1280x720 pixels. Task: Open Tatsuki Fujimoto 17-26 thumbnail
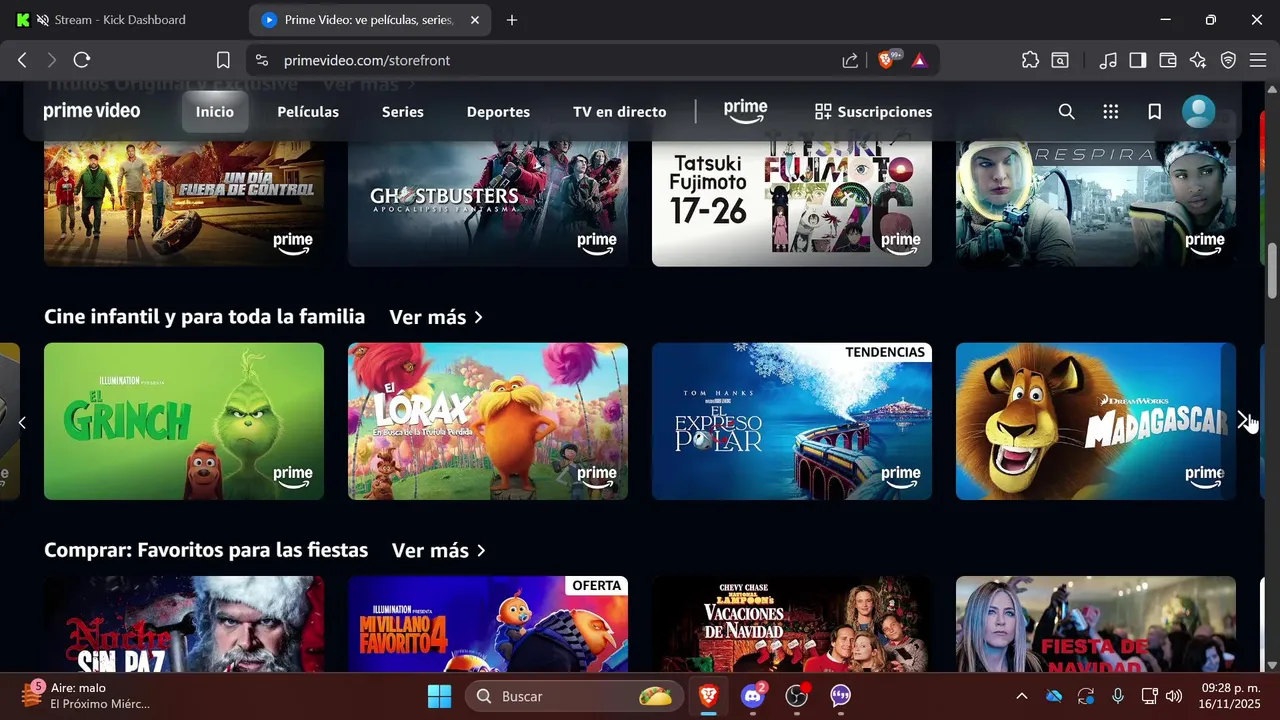792,203
